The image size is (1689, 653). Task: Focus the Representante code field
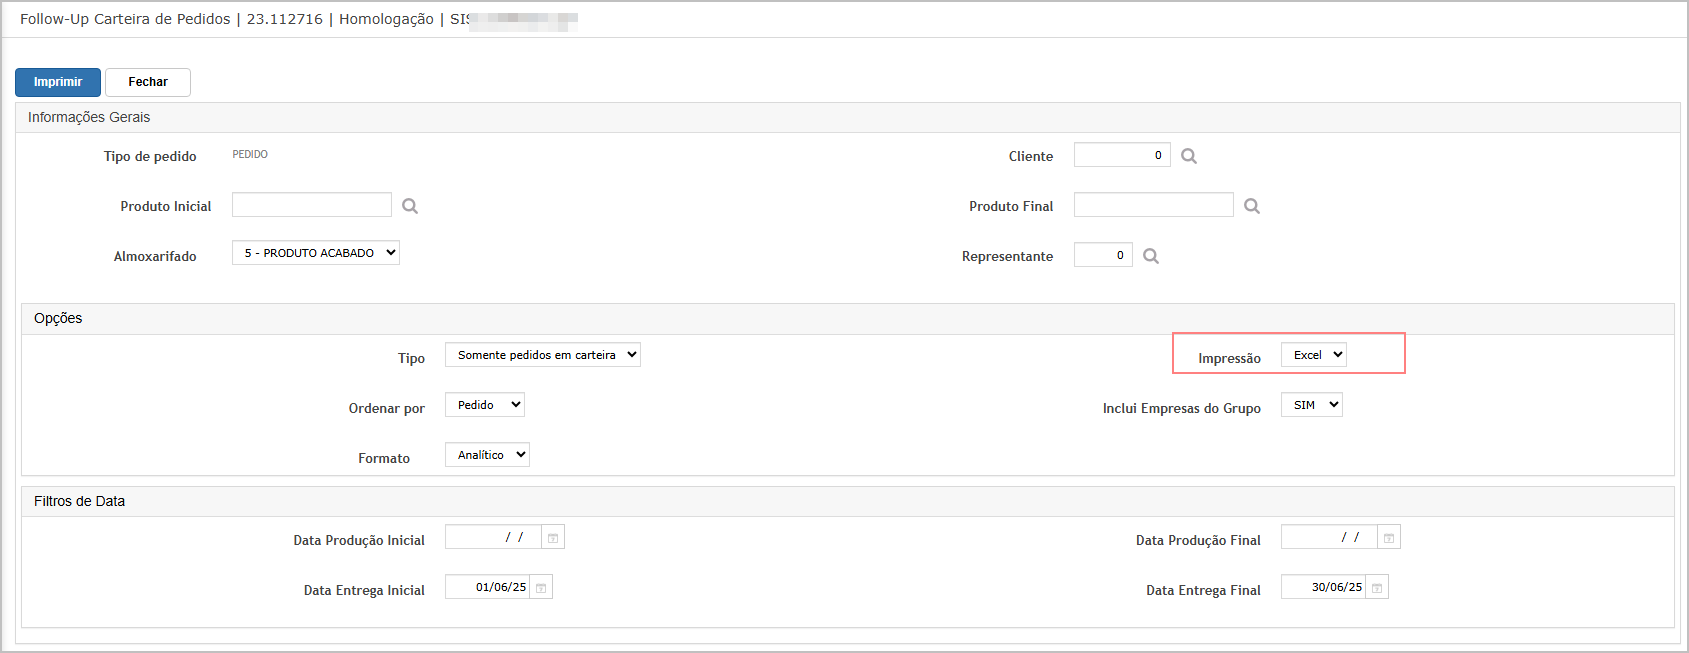pyautogui.click(x=1103, y=255)
